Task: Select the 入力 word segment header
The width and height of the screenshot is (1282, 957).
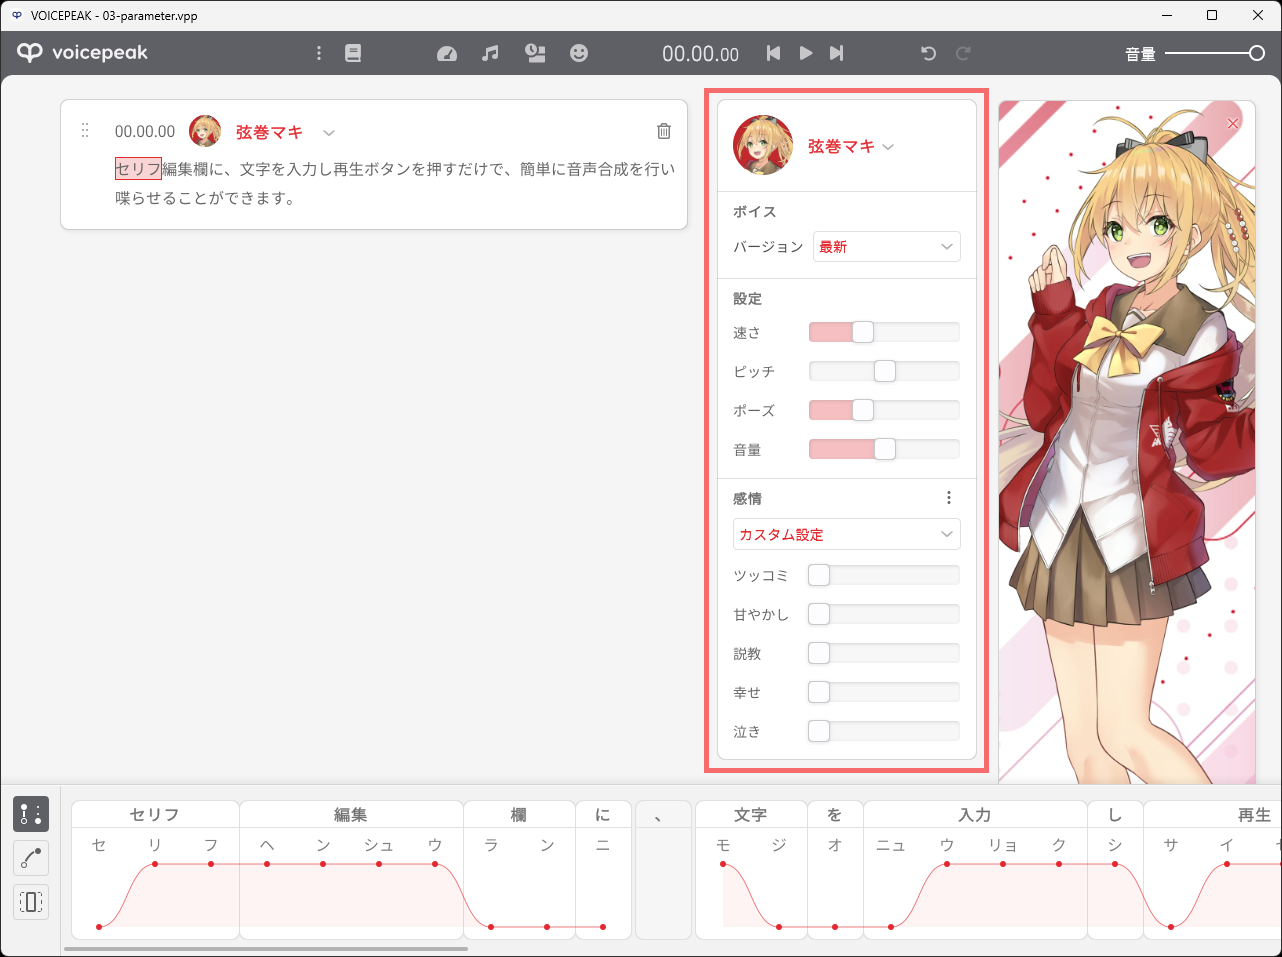Action: click(975, 814)
